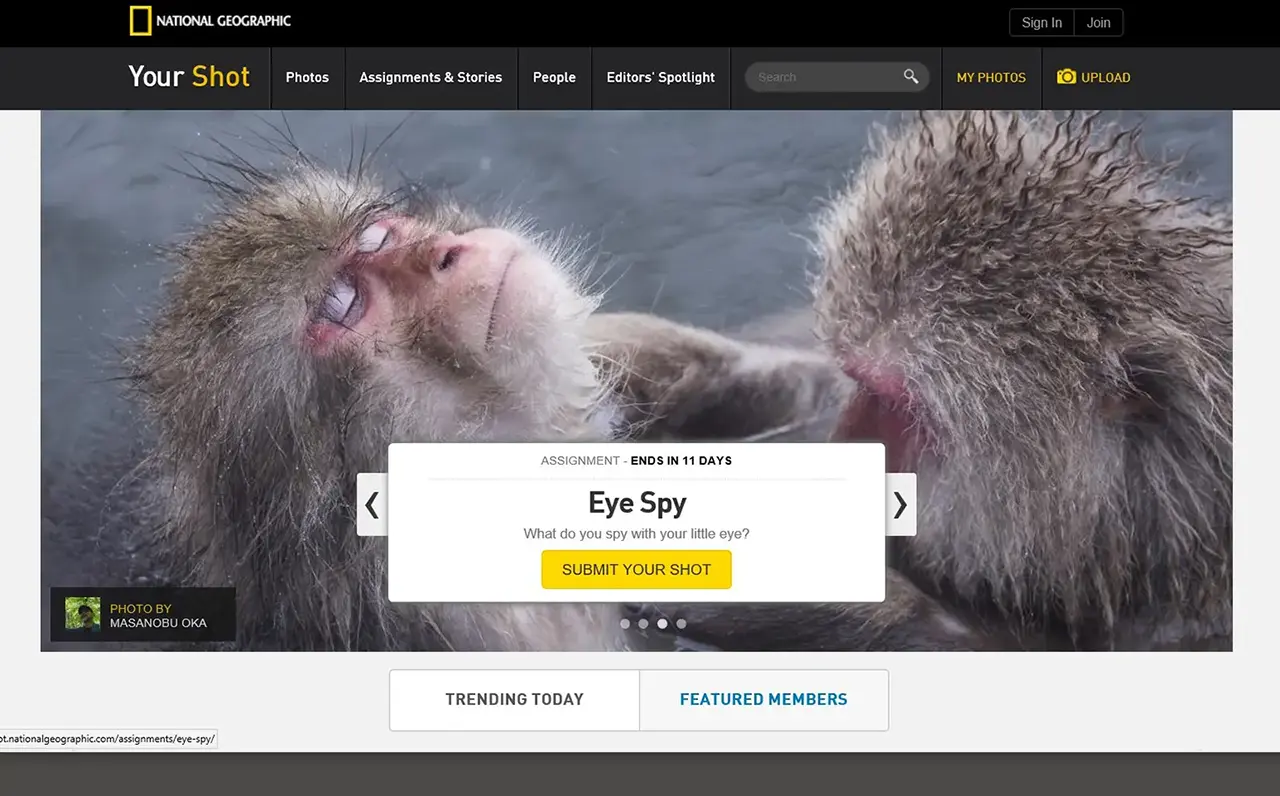
Task: Go to previous slide with left arrow
Action: pyautogui.click(x=372, y=504)
